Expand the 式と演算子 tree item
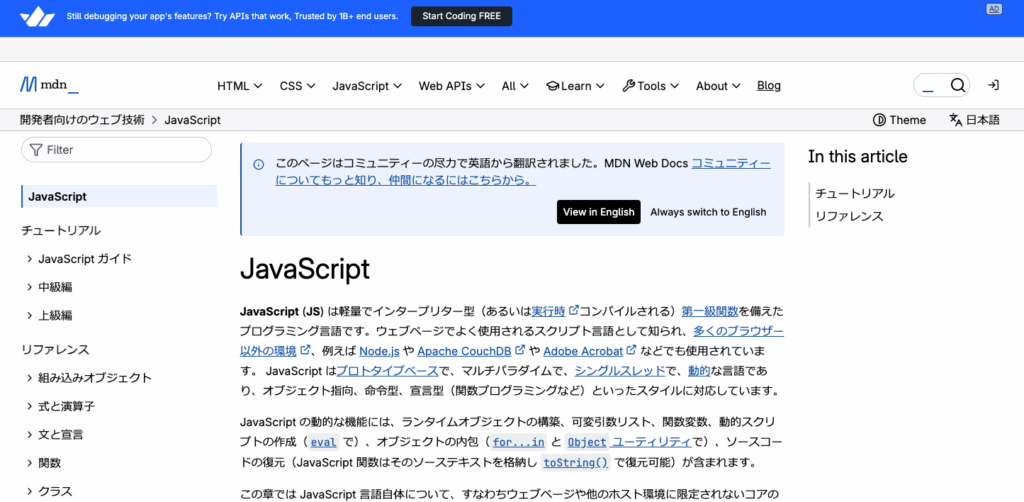 30,406
